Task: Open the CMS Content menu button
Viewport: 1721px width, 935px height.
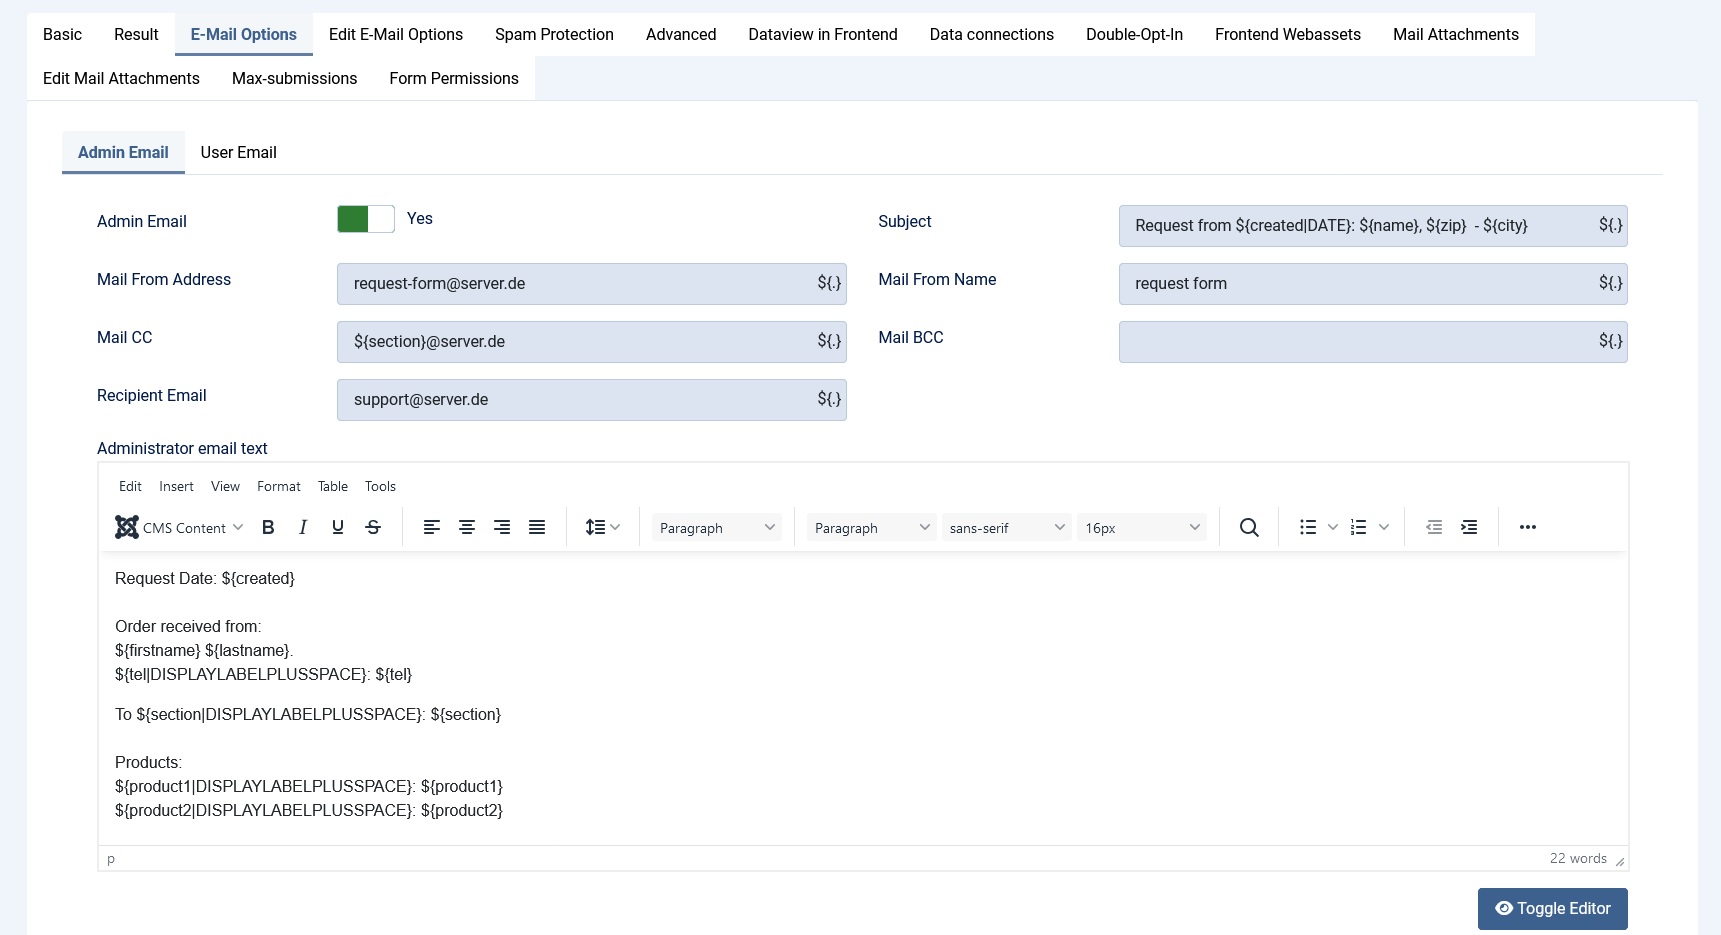Action: (x=179, y=527)
